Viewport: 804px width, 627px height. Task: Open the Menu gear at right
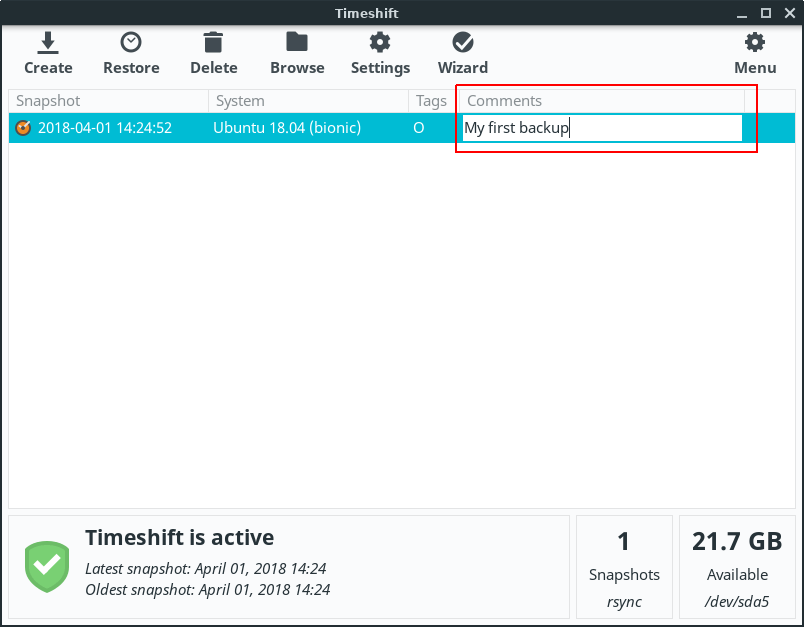tap(755, 43)
